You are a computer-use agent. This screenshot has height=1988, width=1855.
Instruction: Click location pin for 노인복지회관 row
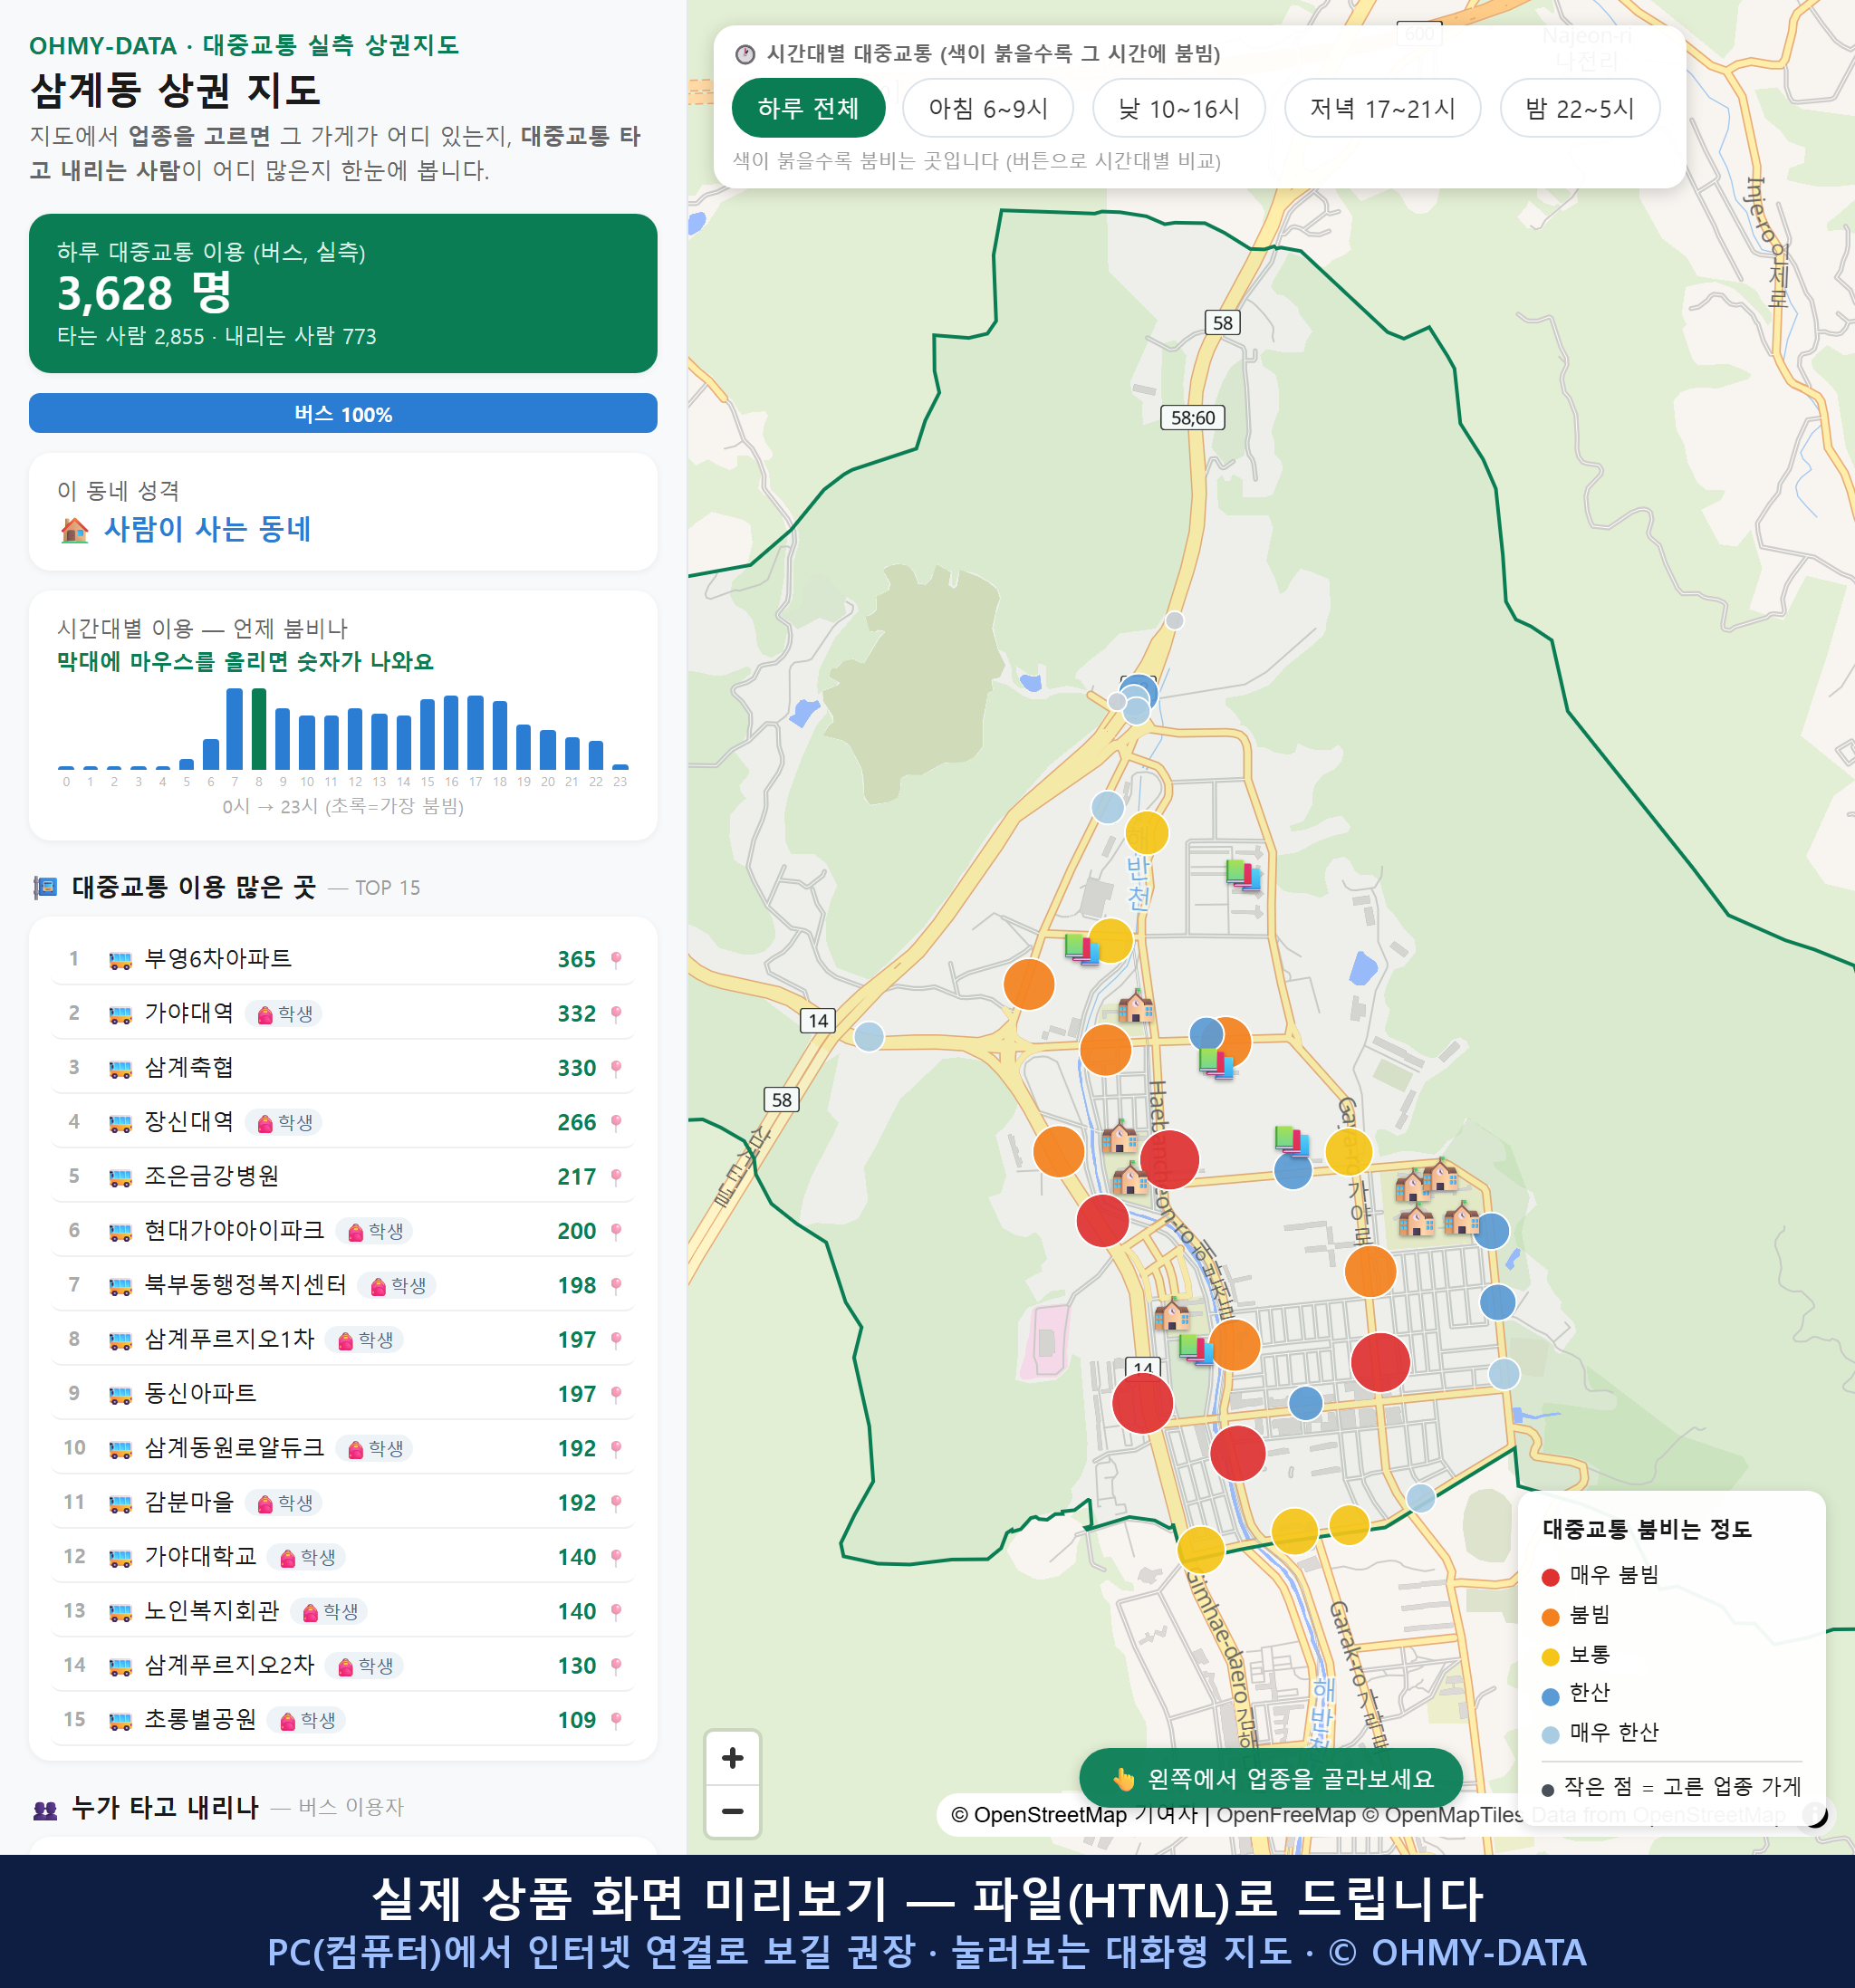pos(616,1611)
